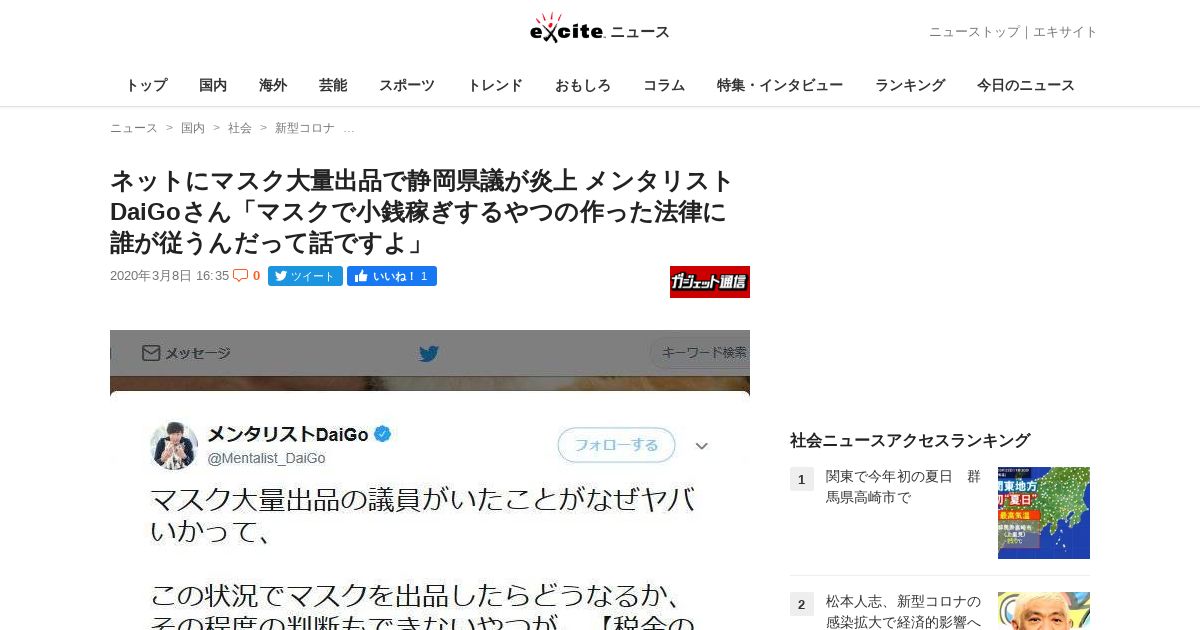This screenshot has width=1200, height=630.
Task: Go to エキサイト link in header
Action: coord(1065,32)
